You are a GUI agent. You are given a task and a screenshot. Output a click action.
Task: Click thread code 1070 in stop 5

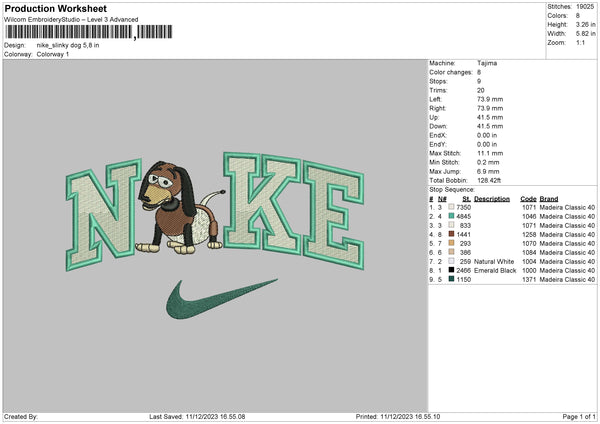click(529, 243)
